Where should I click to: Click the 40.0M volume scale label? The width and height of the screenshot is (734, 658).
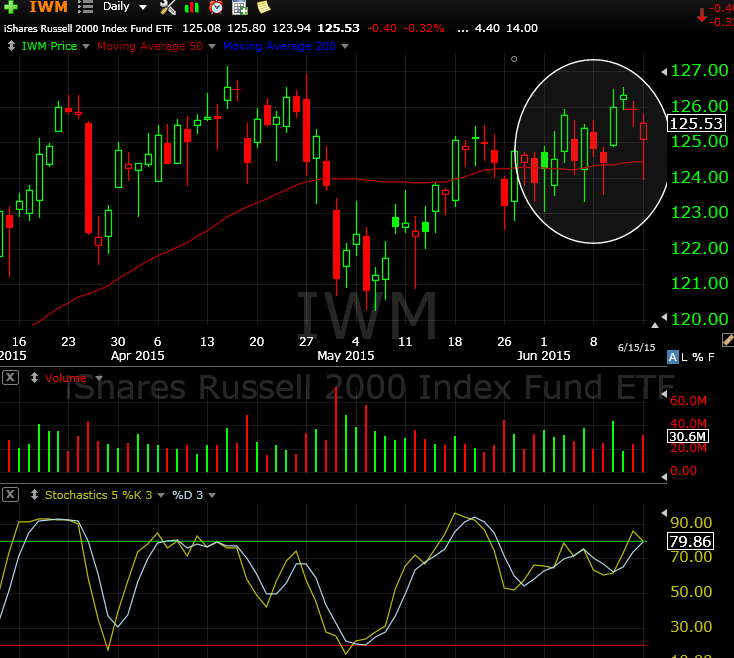click(x=688, y=424)
